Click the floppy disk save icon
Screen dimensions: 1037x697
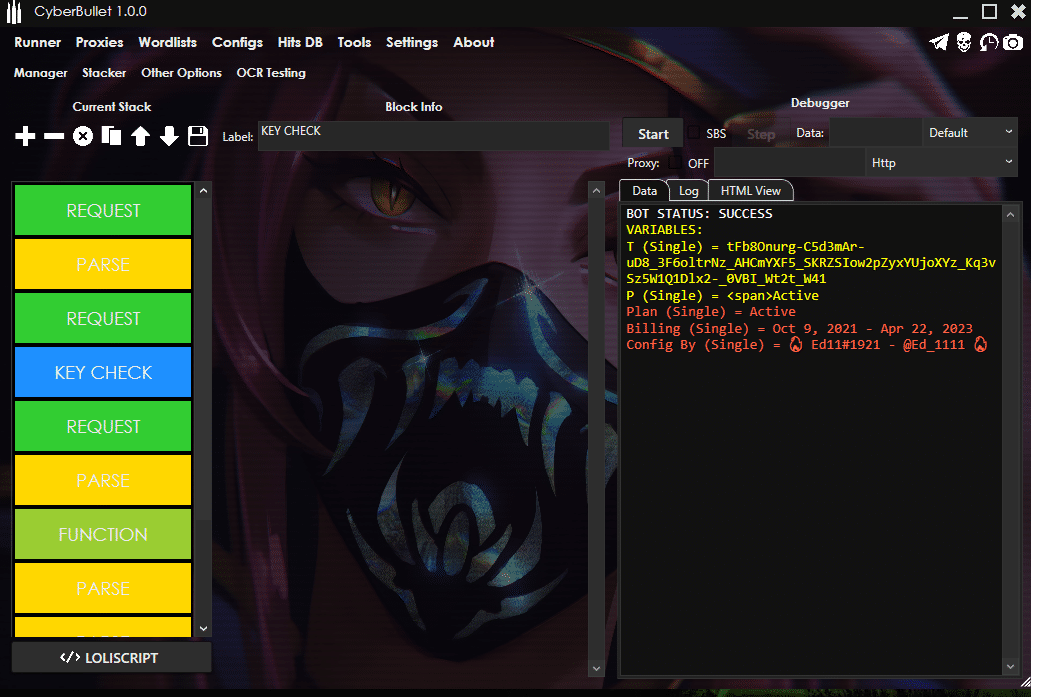pos(198,136)
